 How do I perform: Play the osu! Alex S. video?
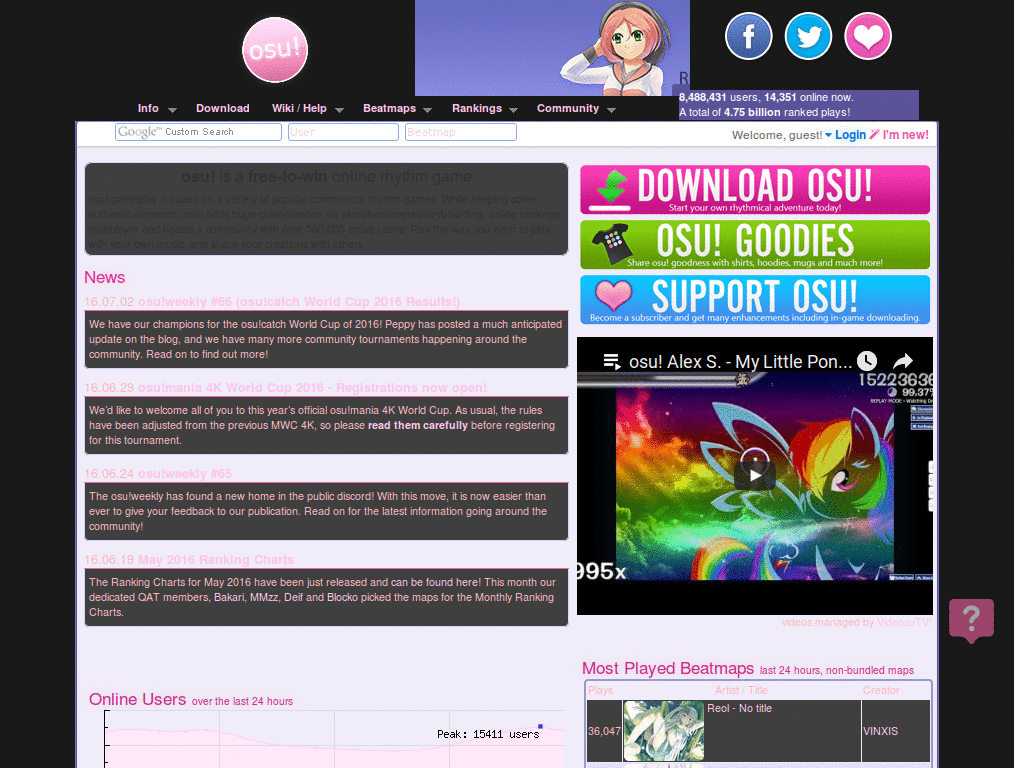click(x=755, y=475)
